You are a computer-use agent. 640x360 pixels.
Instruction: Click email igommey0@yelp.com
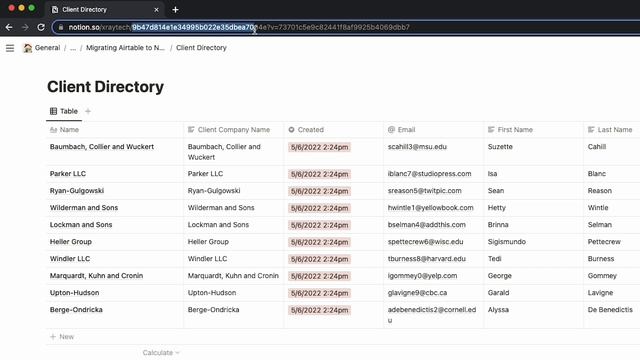(x=422, y=276)
